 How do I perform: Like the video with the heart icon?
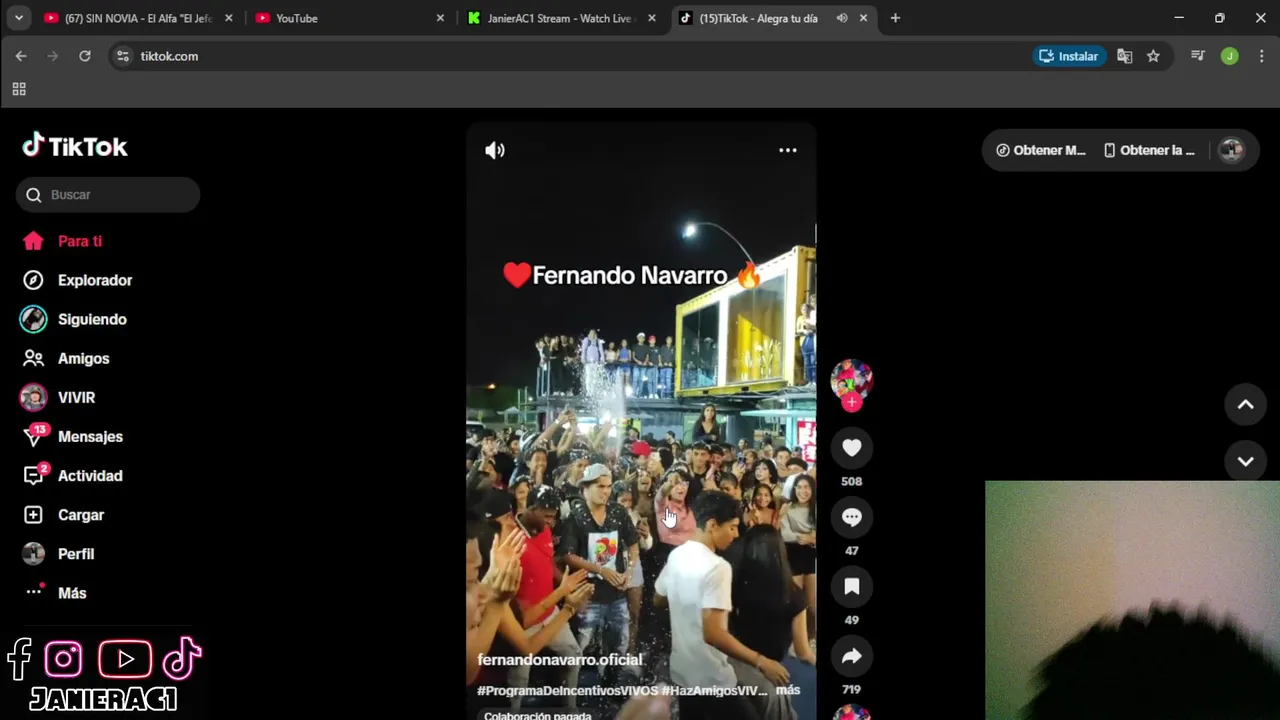(852, 448)
